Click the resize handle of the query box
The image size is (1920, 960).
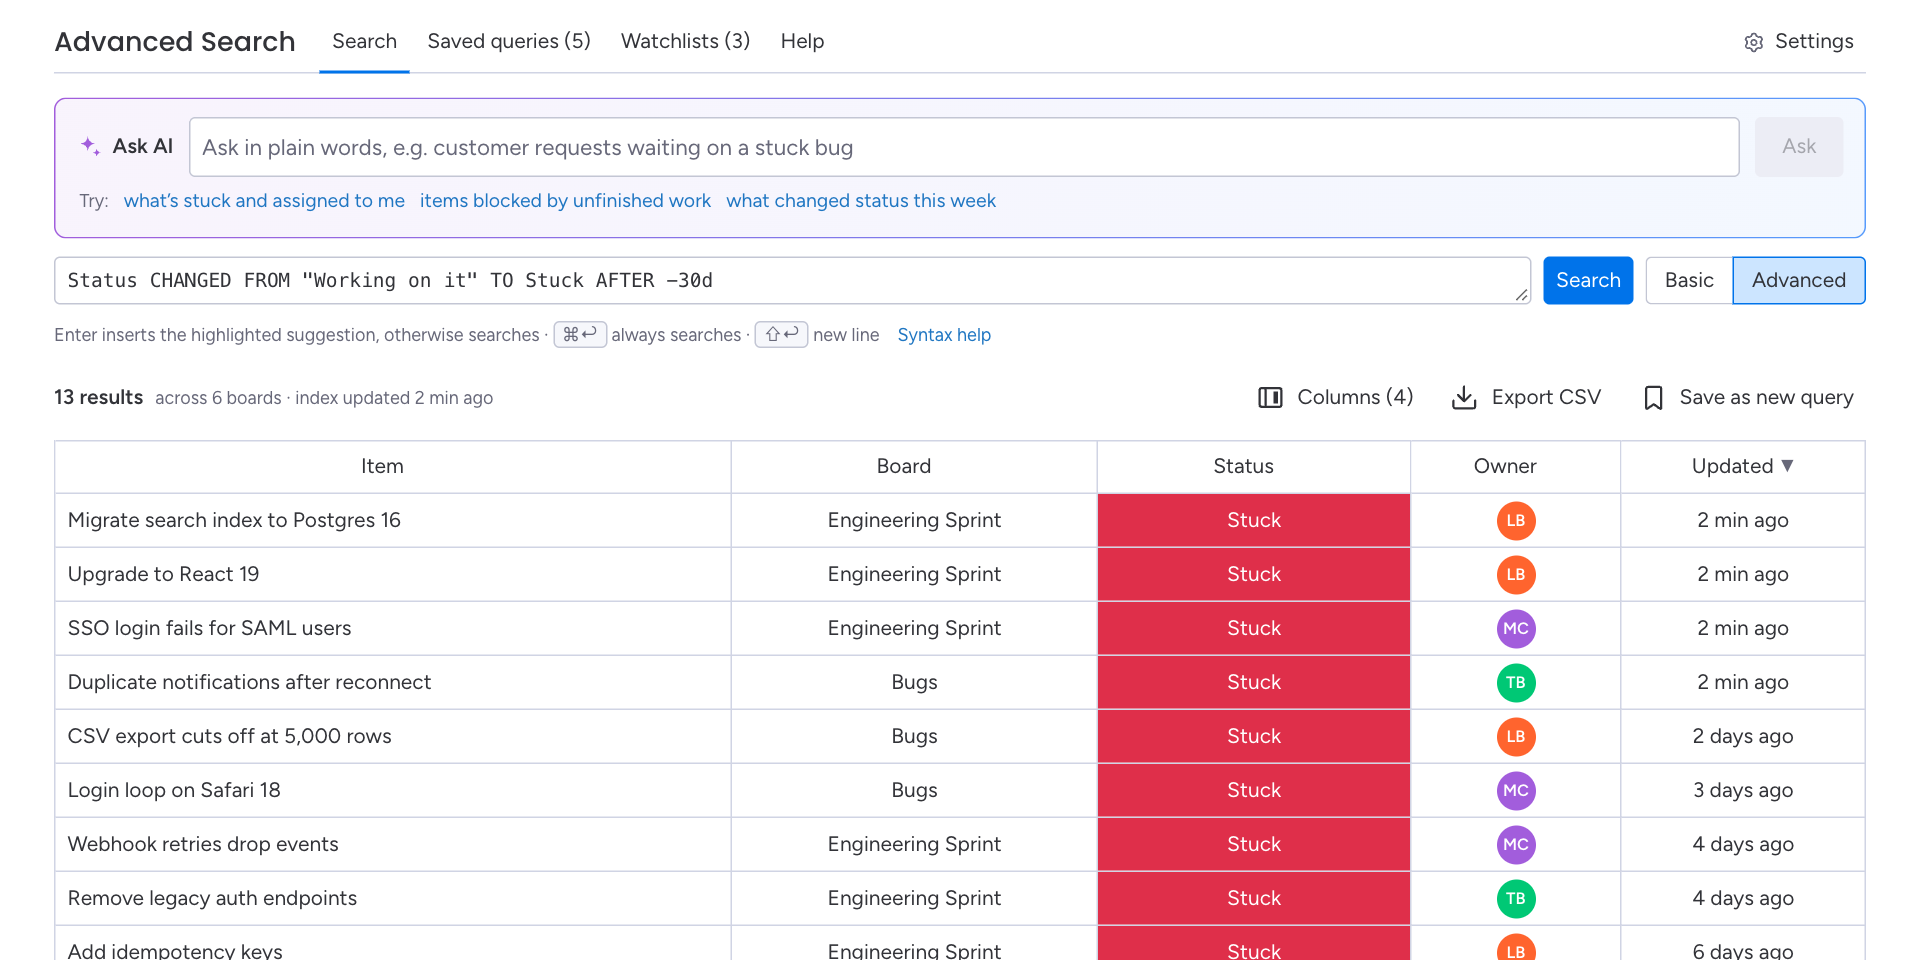coord(1521,294)
